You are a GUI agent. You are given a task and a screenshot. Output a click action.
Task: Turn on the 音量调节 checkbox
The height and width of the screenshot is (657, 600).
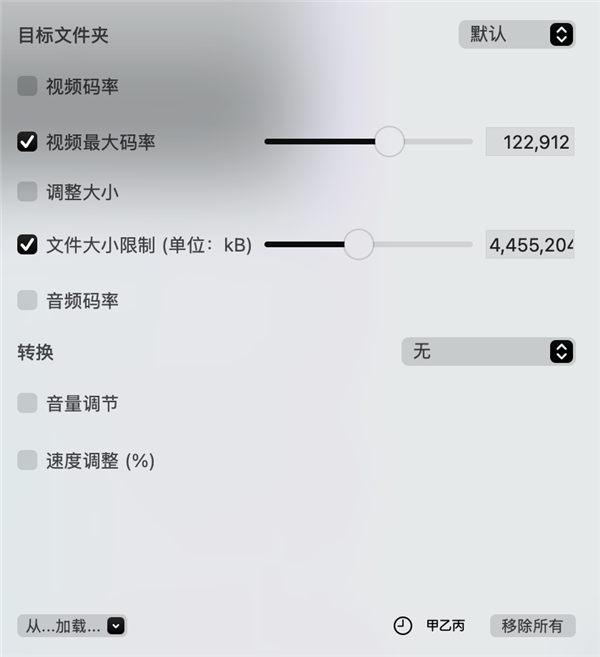(x=28, y=404)
